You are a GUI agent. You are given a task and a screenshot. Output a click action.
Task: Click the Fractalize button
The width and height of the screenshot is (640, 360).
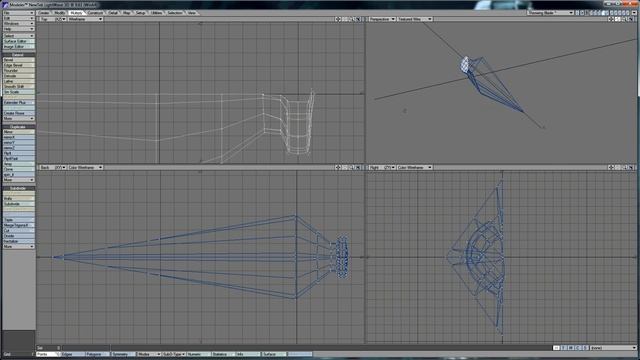pos(19,241)
